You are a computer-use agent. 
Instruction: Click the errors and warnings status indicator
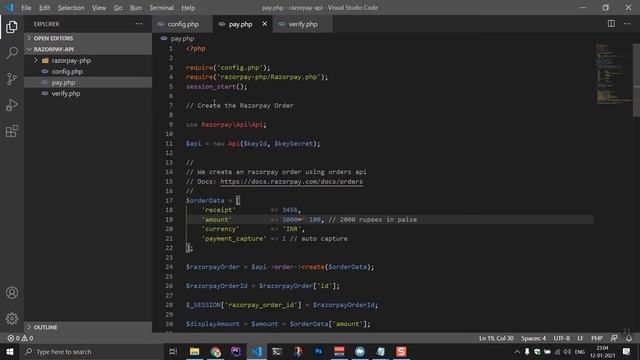(20, 338)
